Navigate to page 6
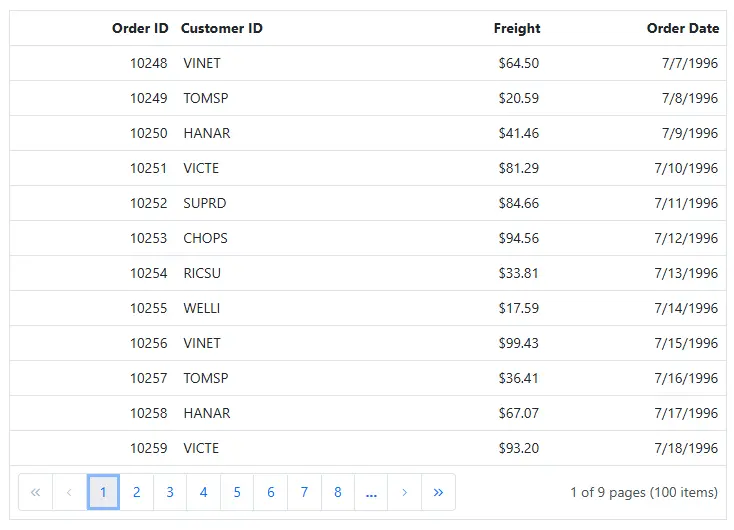734x530 pixels. 271,492
